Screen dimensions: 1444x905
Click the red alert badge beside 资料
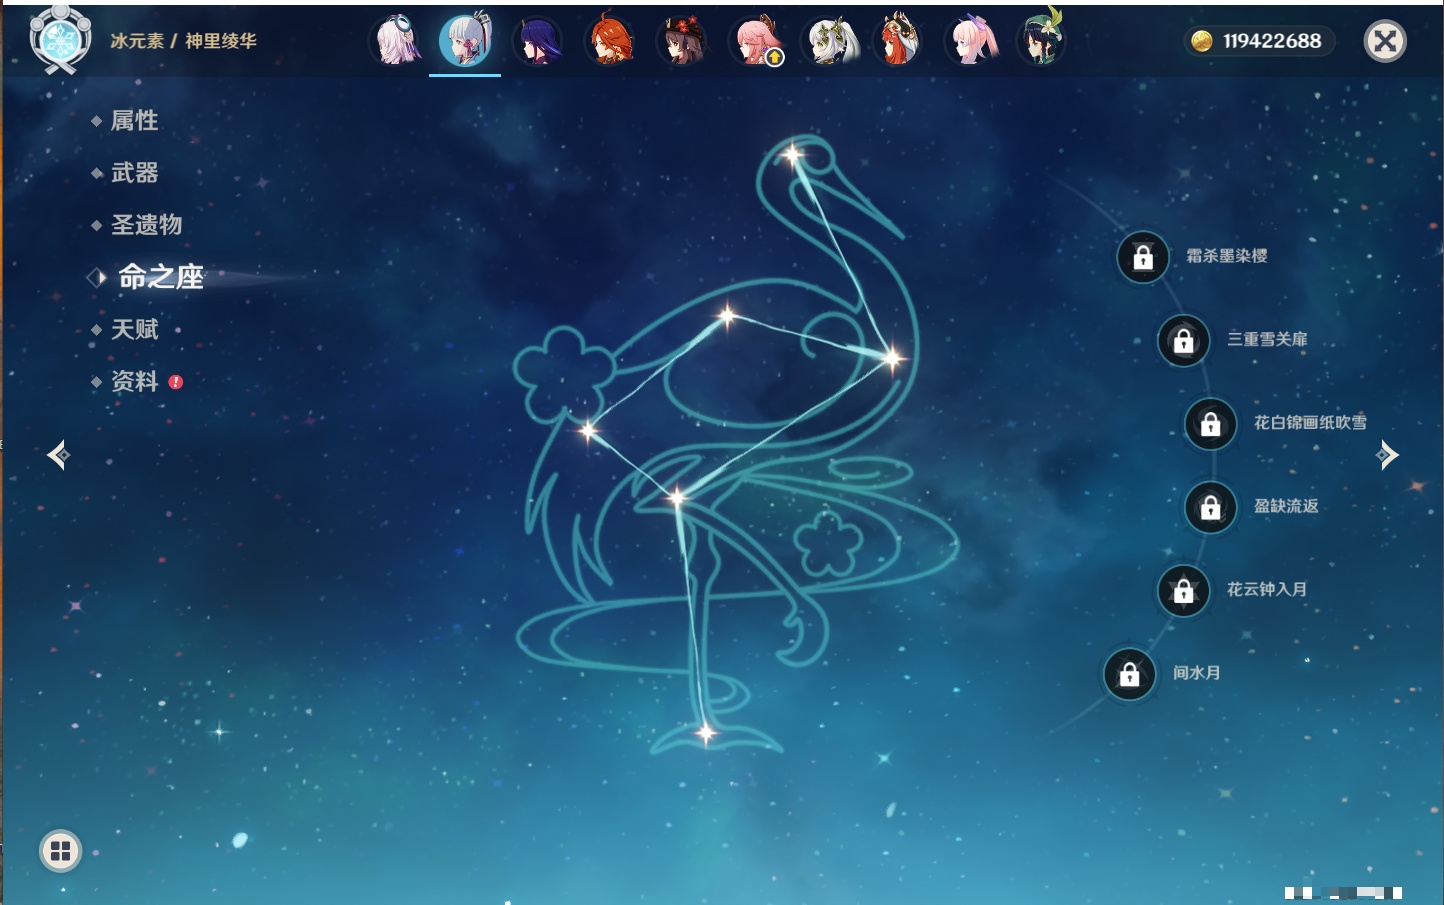point(176,382)
